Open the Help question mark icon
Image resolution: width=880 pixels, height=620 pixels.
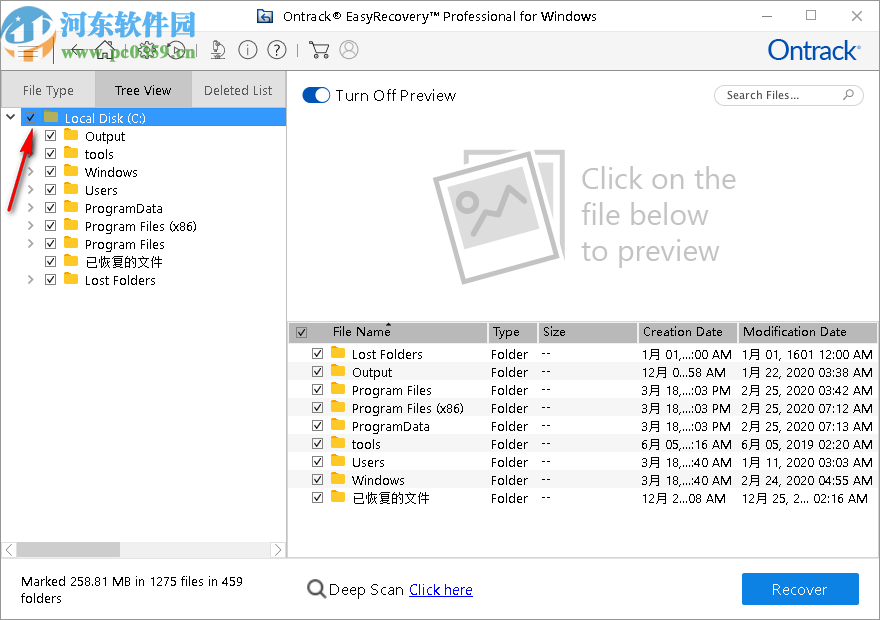278,49
